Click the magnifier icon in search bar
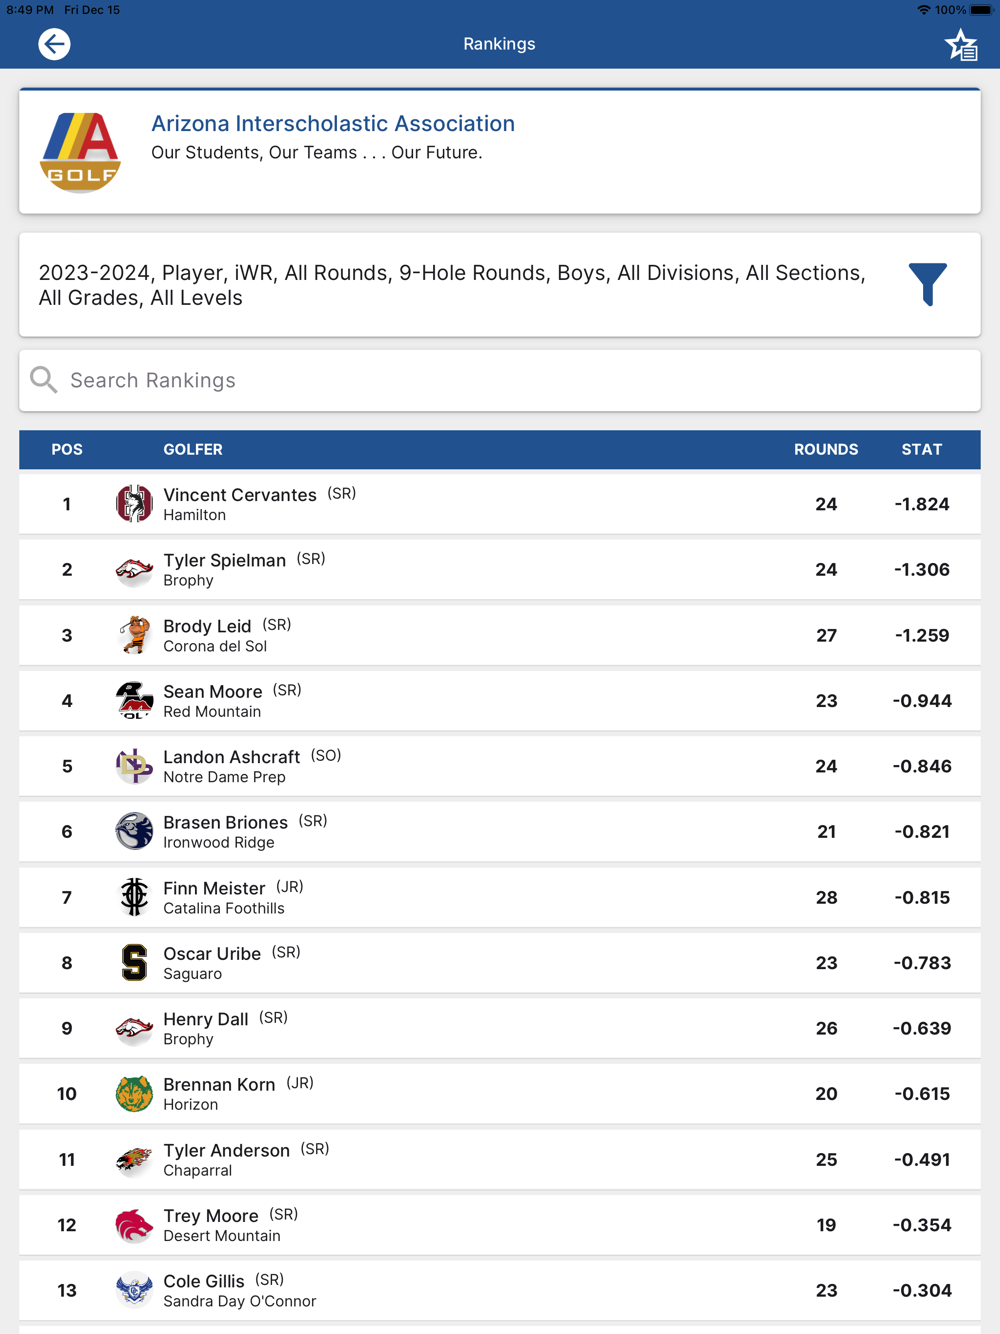The height and width of the screenshot is (1334, 1000). tap(44, 380)
